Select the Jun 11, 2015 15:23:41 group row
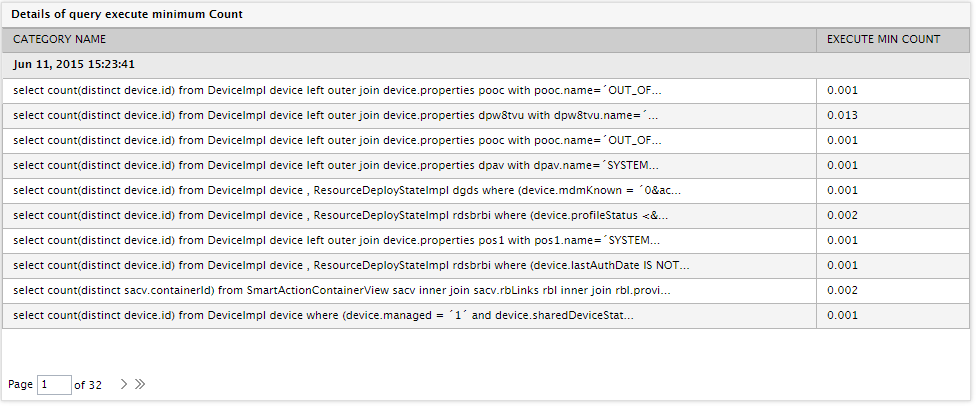 (x=486, y=65)
